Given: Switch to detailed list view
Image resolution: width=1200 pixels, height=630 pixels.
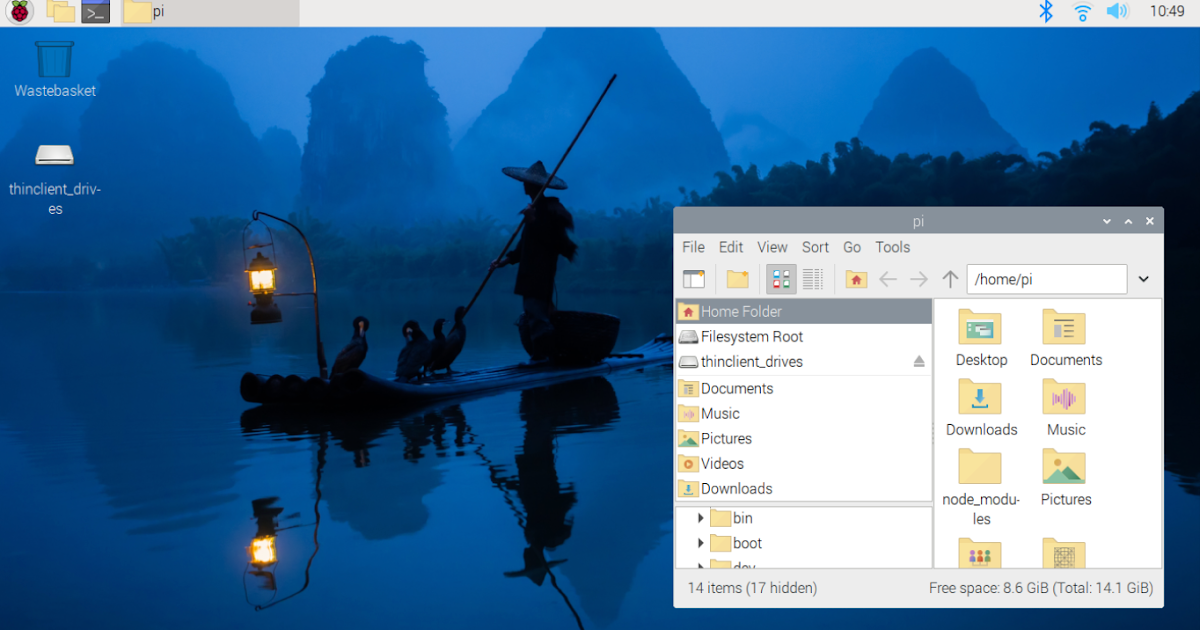Looking at the screenshot, I should point(812,279).
